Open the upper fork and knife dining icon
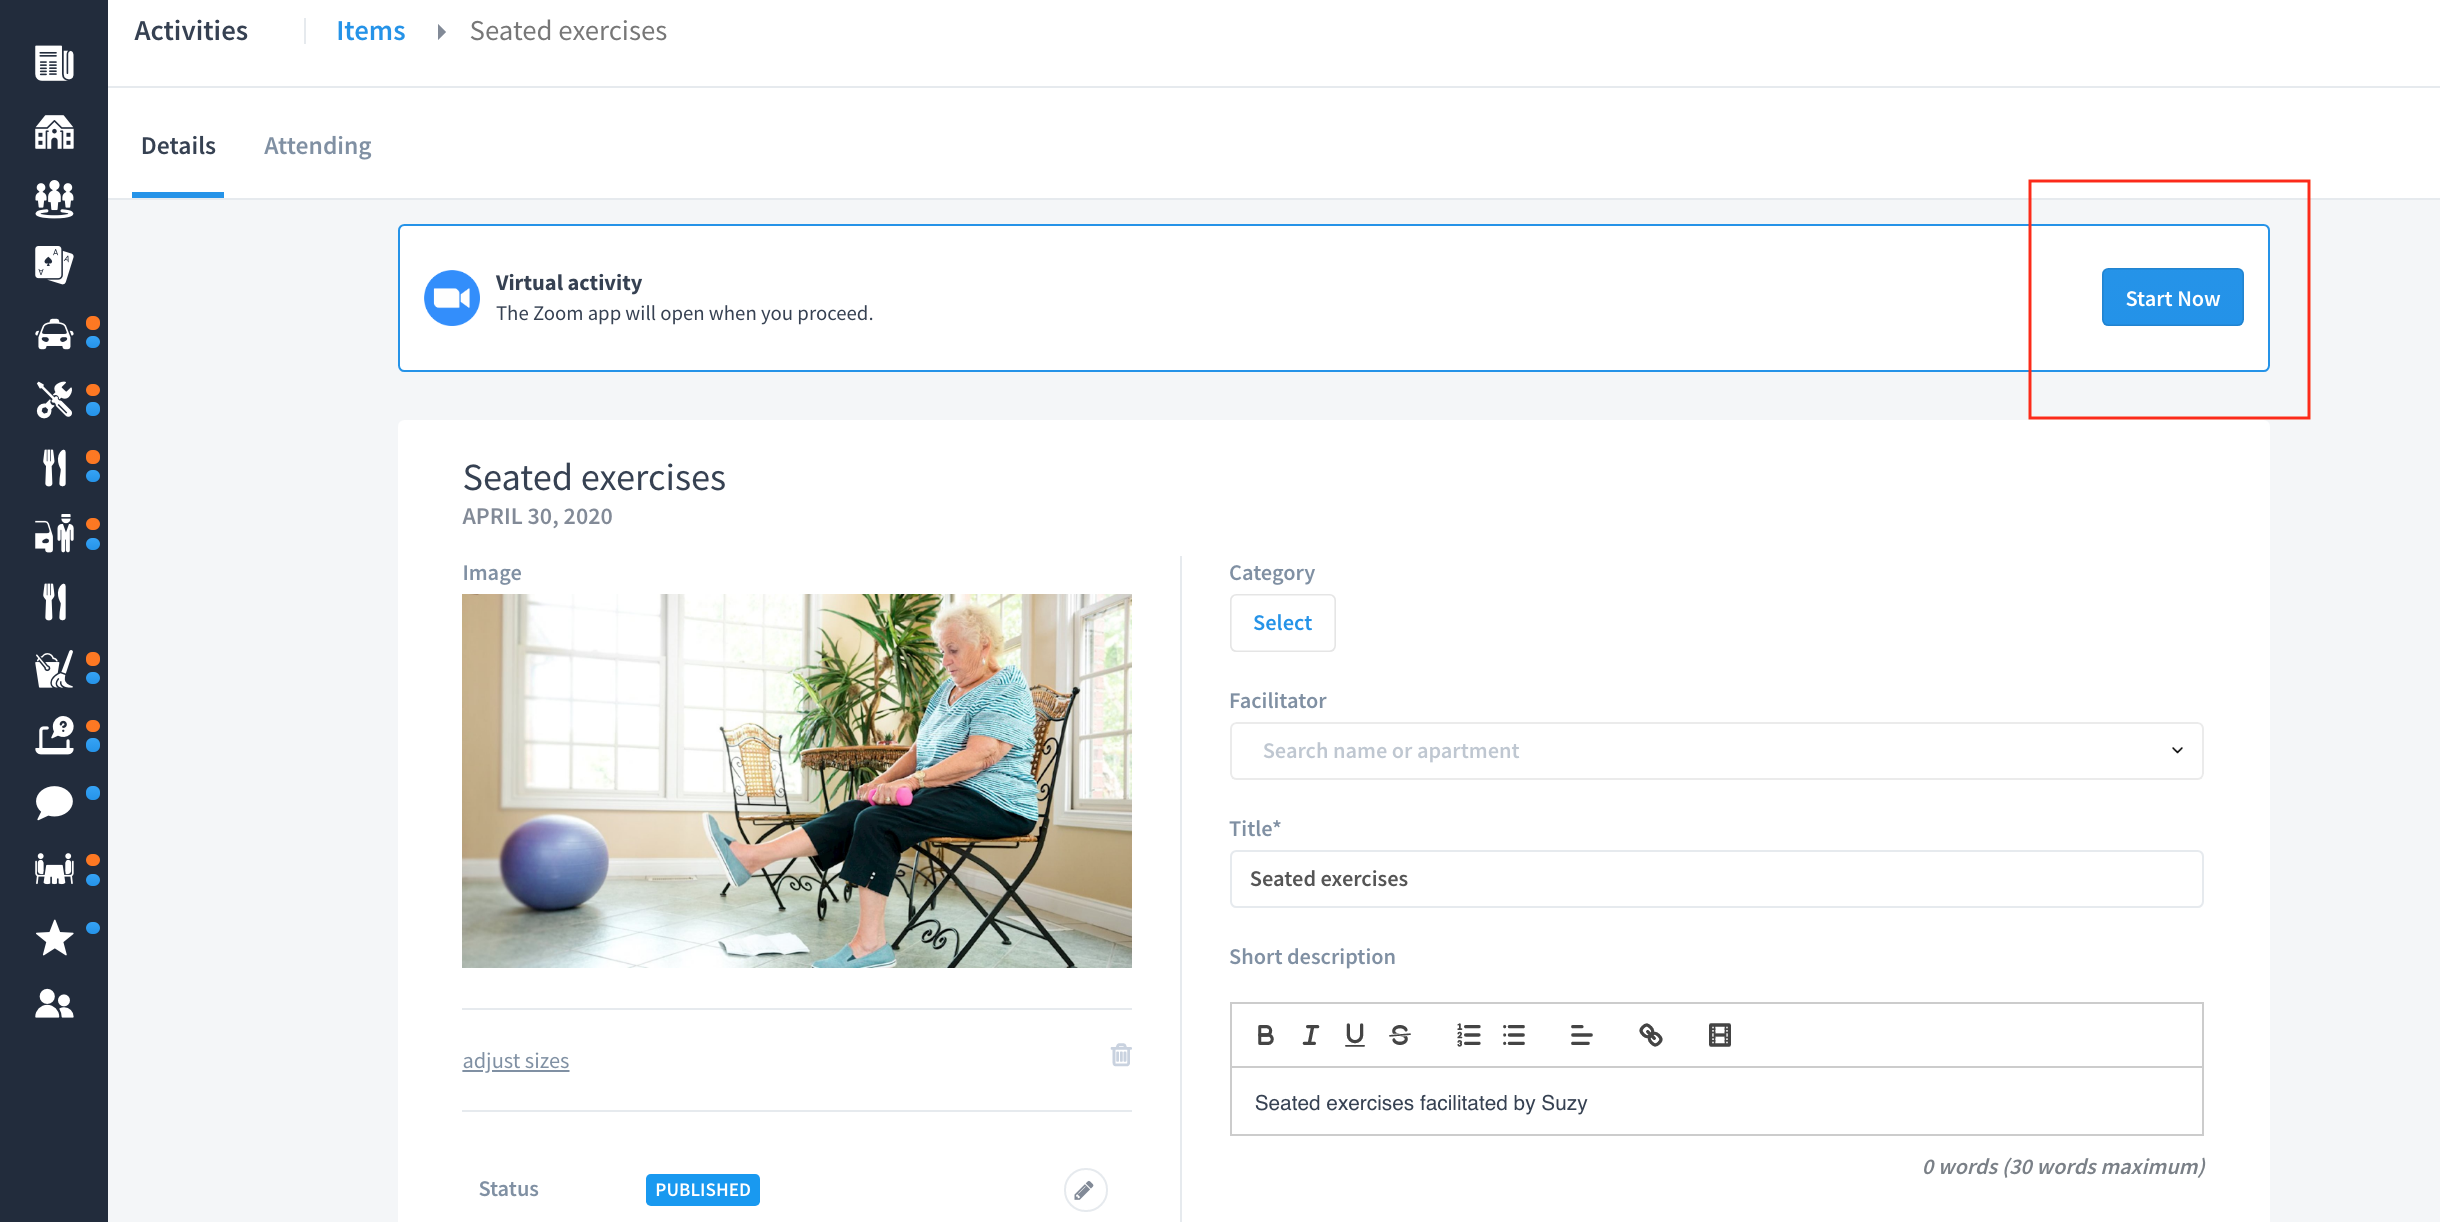Image resolution: width=2440 pixels, height=1222 pixels. pyautogui.click(x=54, y=467)
